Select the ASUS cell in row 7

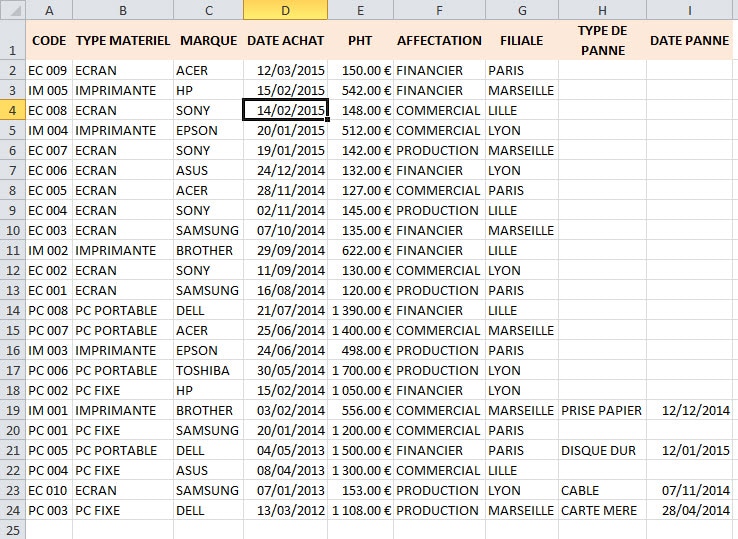(x=209, y=170)
